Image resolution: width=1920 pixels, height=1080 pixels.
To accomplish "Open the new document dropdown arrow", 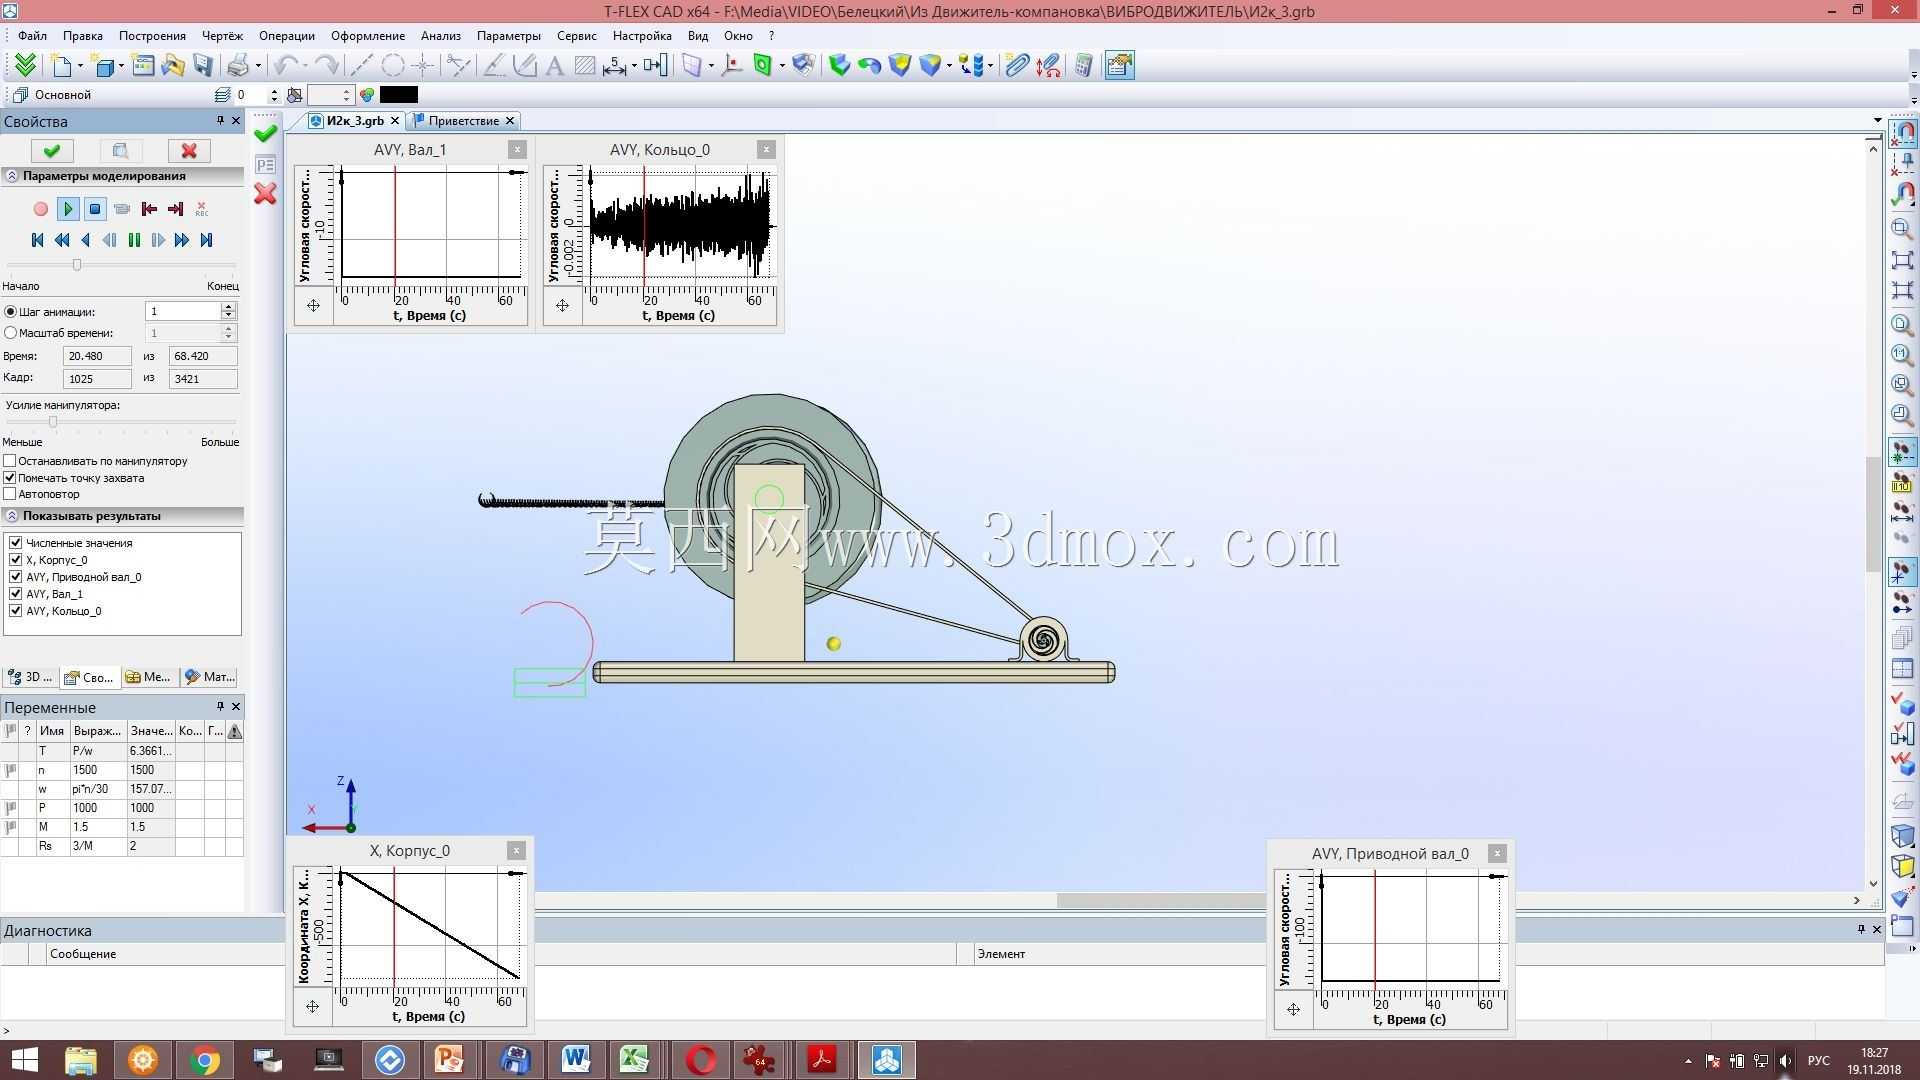I will (x=80, y=66).
